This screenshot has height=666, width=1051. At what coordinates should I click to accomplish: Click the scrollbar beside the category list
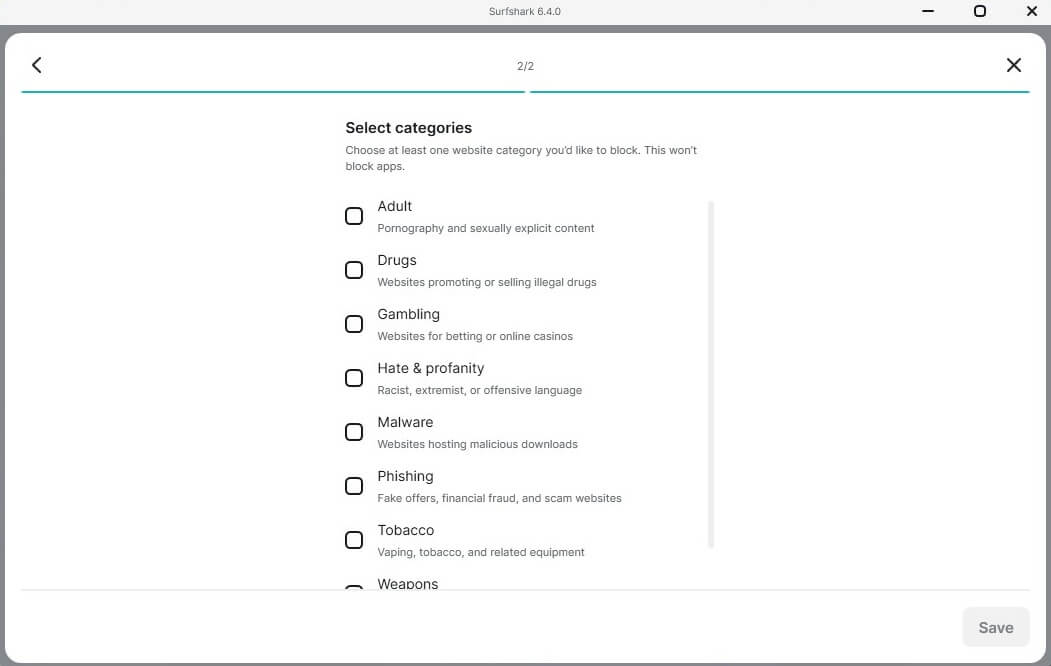(x=711, y=375)
